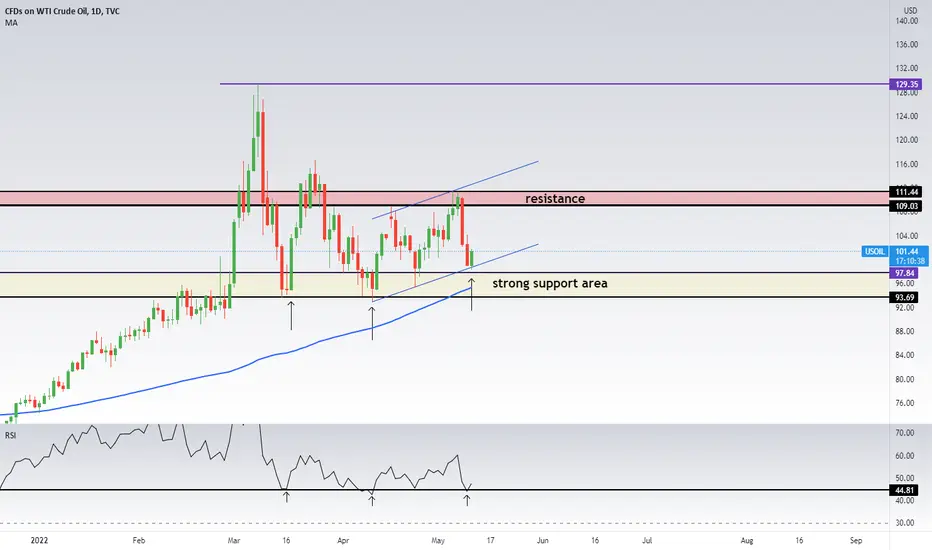Click the USD currency label on the price axis
This screenshot has width=932, height=550.
pos(910,11)
